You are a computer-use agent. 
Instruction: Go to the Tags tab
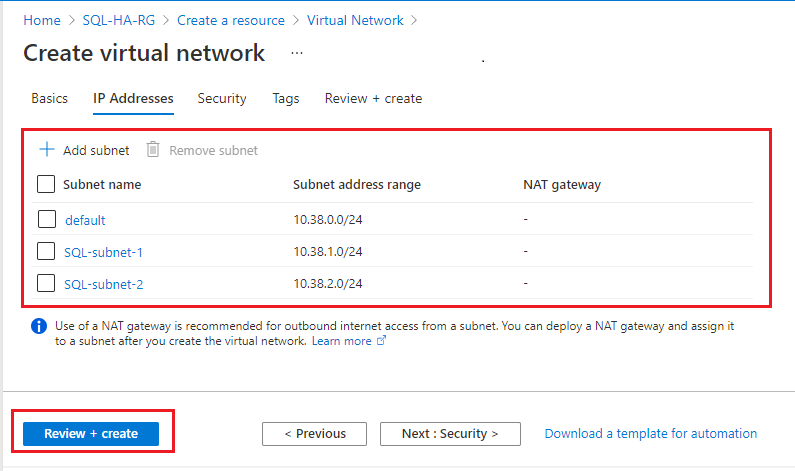click(286, 99)
